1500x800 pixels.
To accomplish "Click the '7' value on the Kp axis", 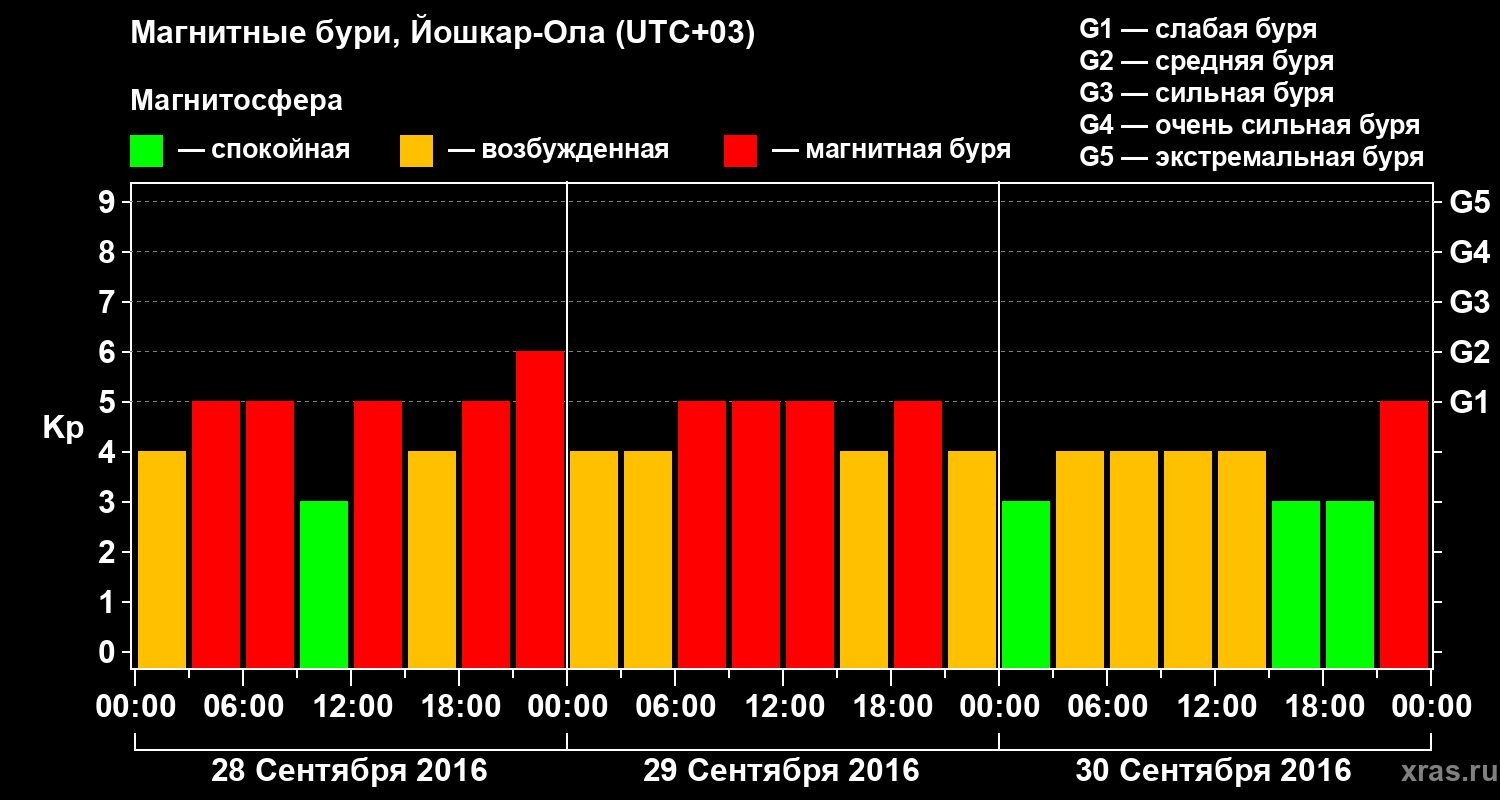I will pos(109,302).
